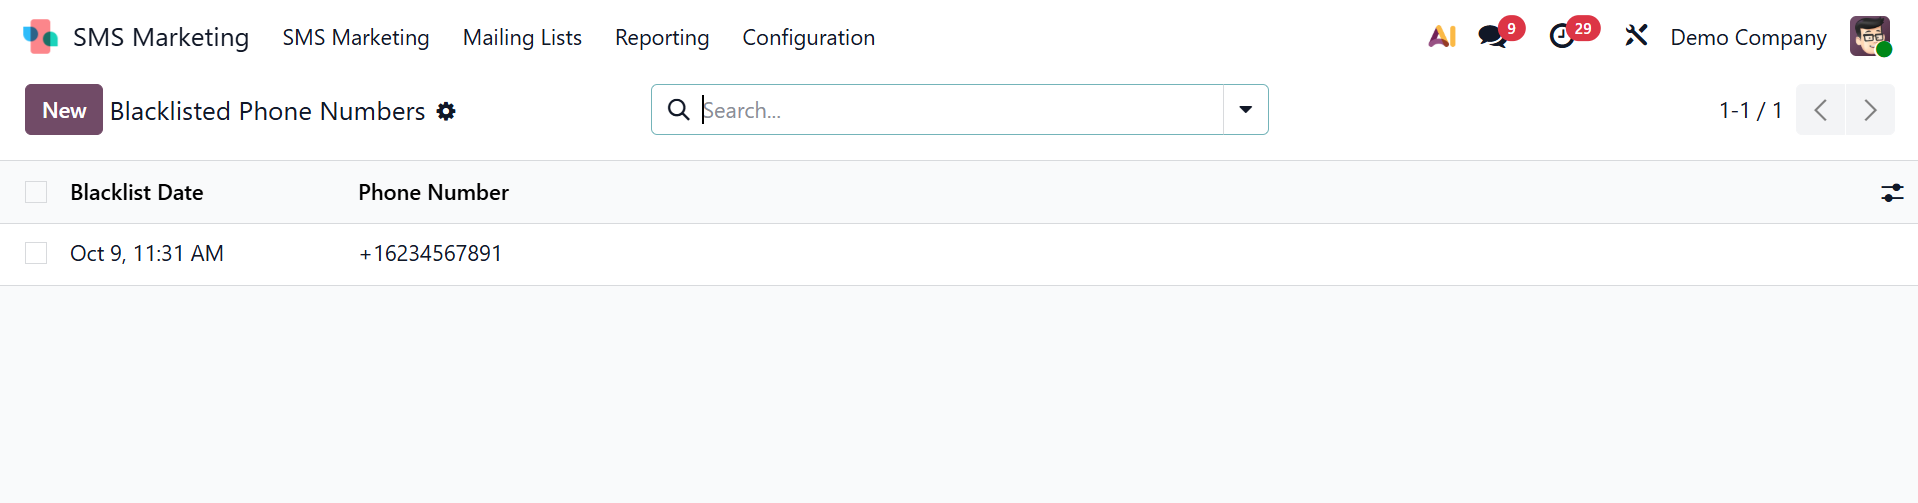Open the conversations chat bubble icon
Image resolution: width=1918 pixels, height=503 pixels.
click(x=1492, y=37)
